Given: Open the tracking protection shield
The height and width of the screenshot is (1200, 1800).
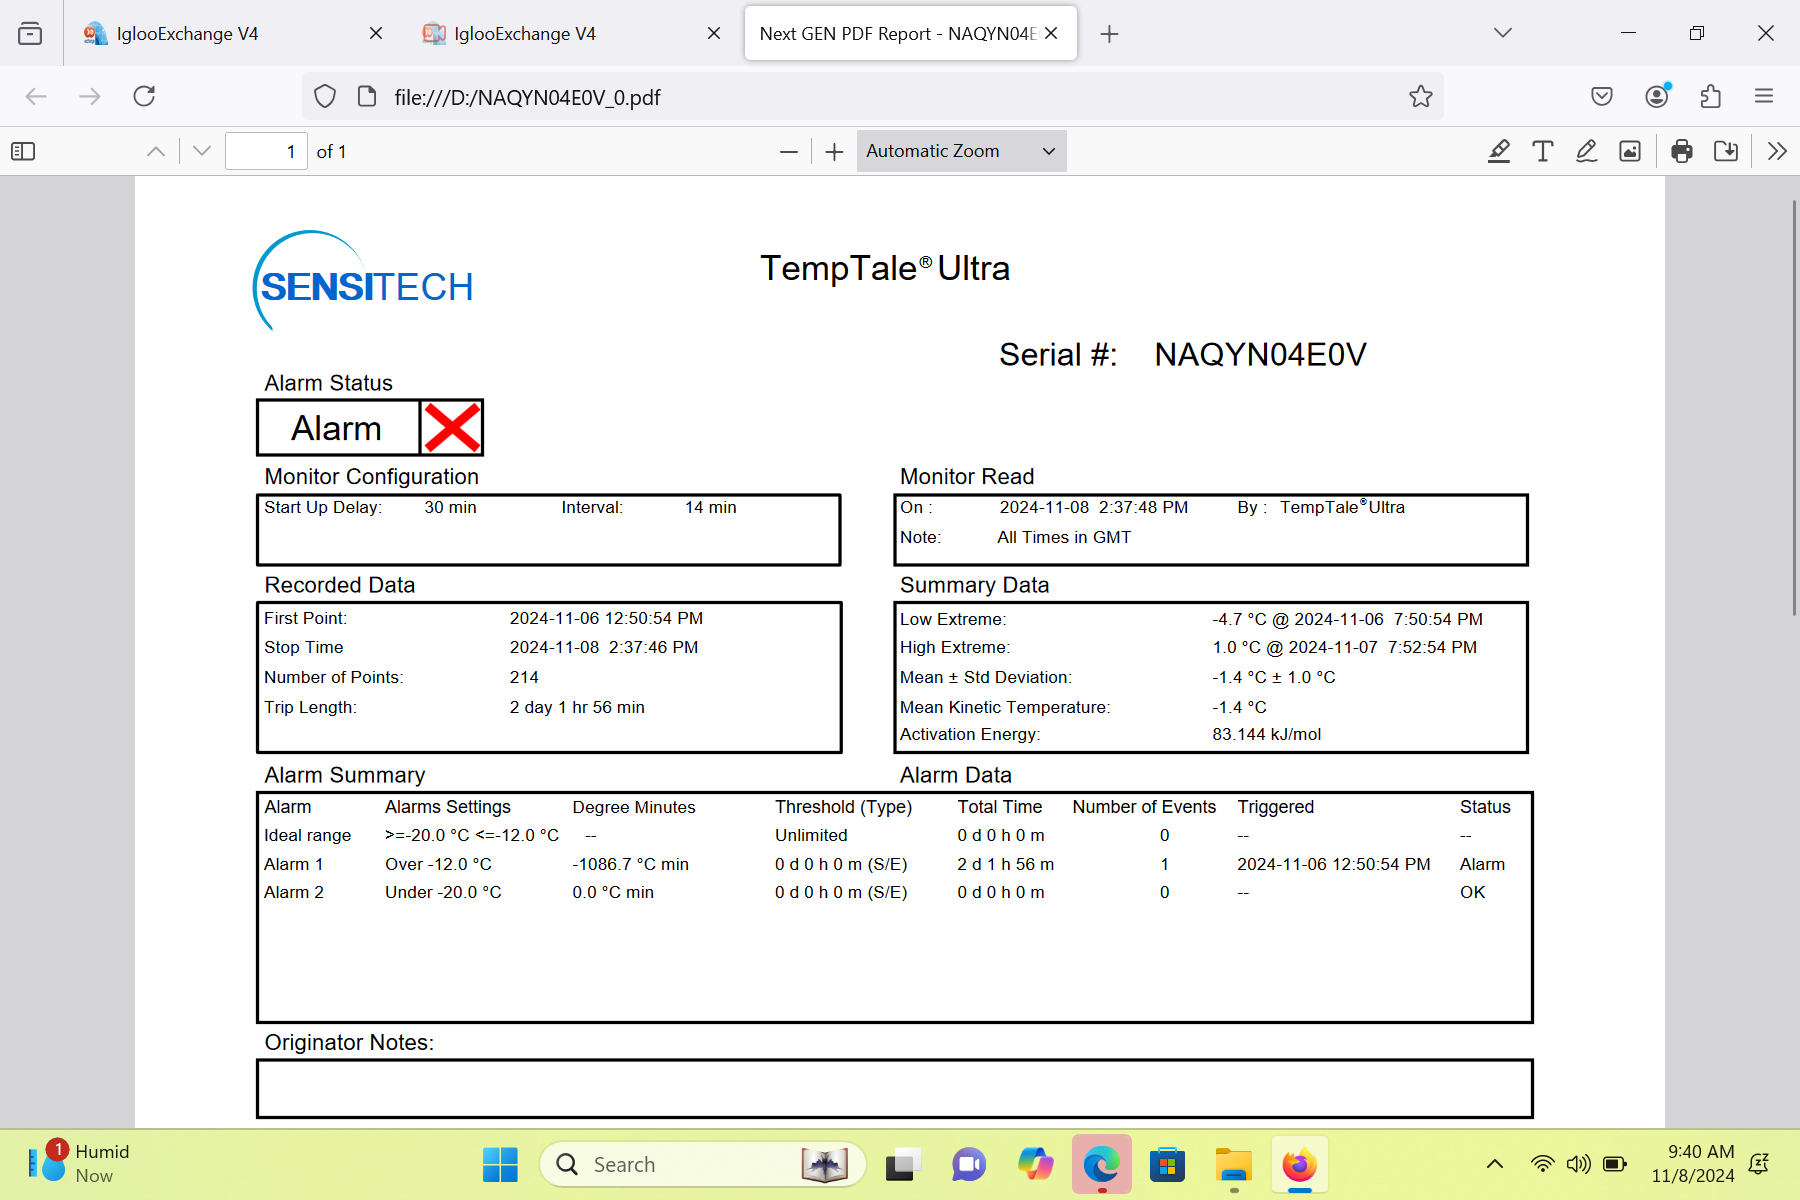Looking at the screenshot, I should pos(325,96).
